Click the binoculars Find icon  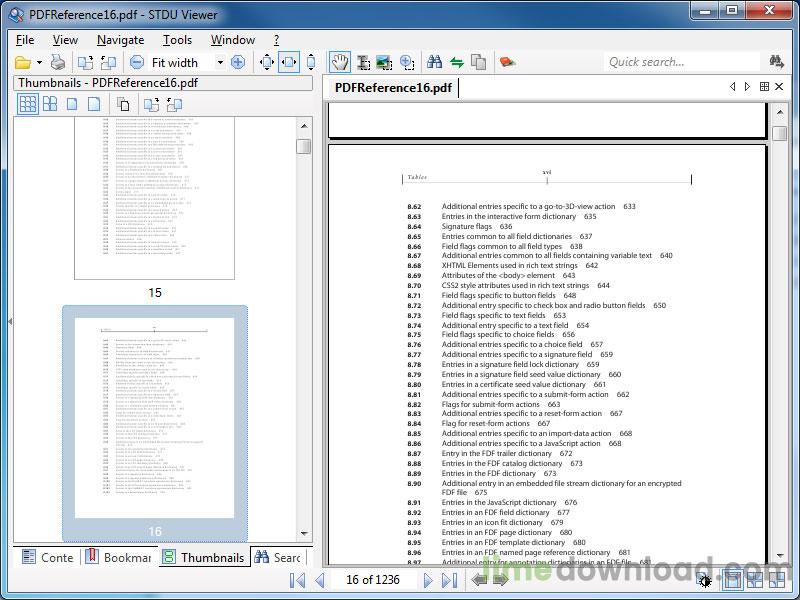[434, 62]
